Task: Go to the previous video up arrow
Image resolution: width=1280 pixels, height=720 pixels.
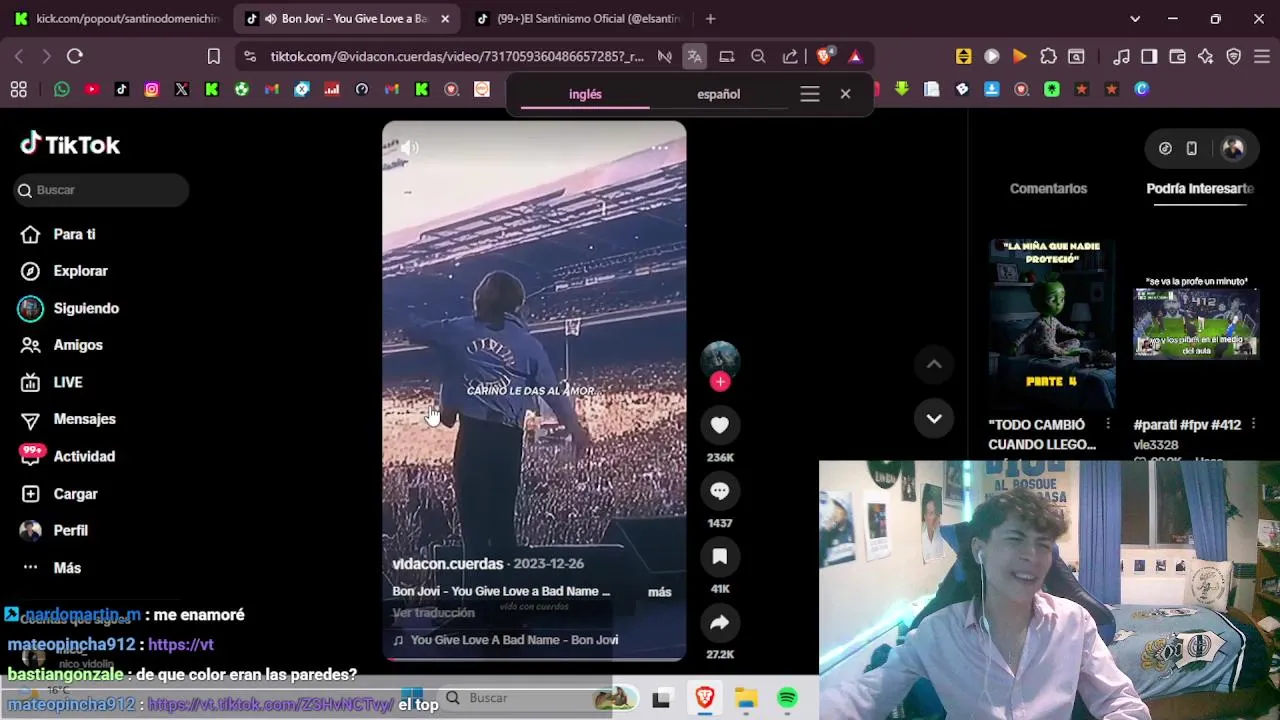Action: tap(934, 364)
